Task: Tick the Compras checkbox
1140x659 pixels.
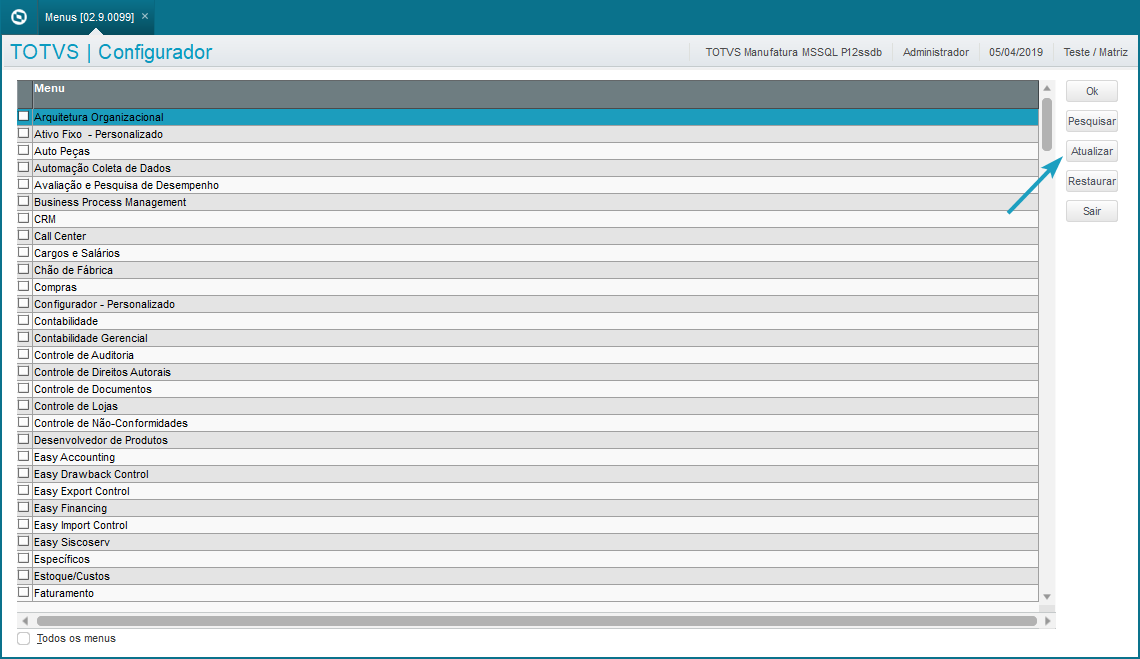Action: (24, 287)
